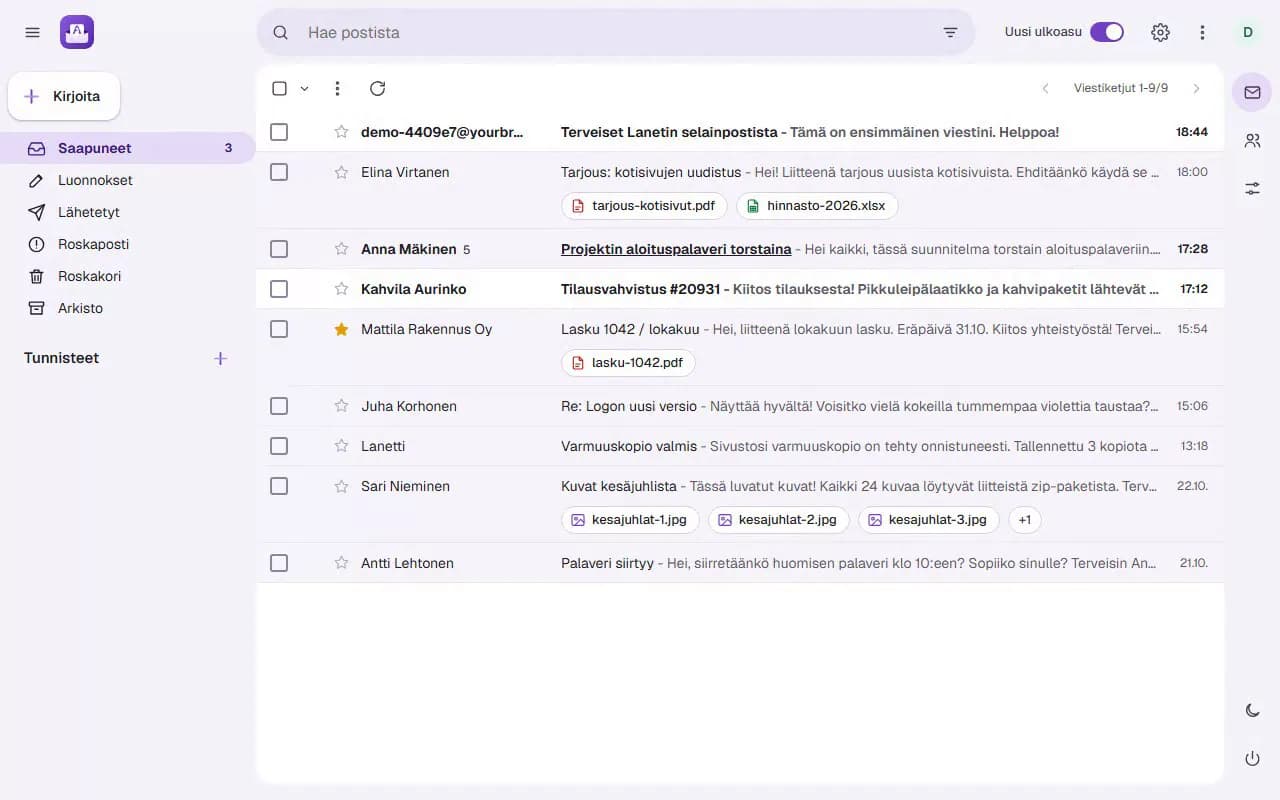
Task: Click the Kirjoita compose button
Action: pos(64,96)
